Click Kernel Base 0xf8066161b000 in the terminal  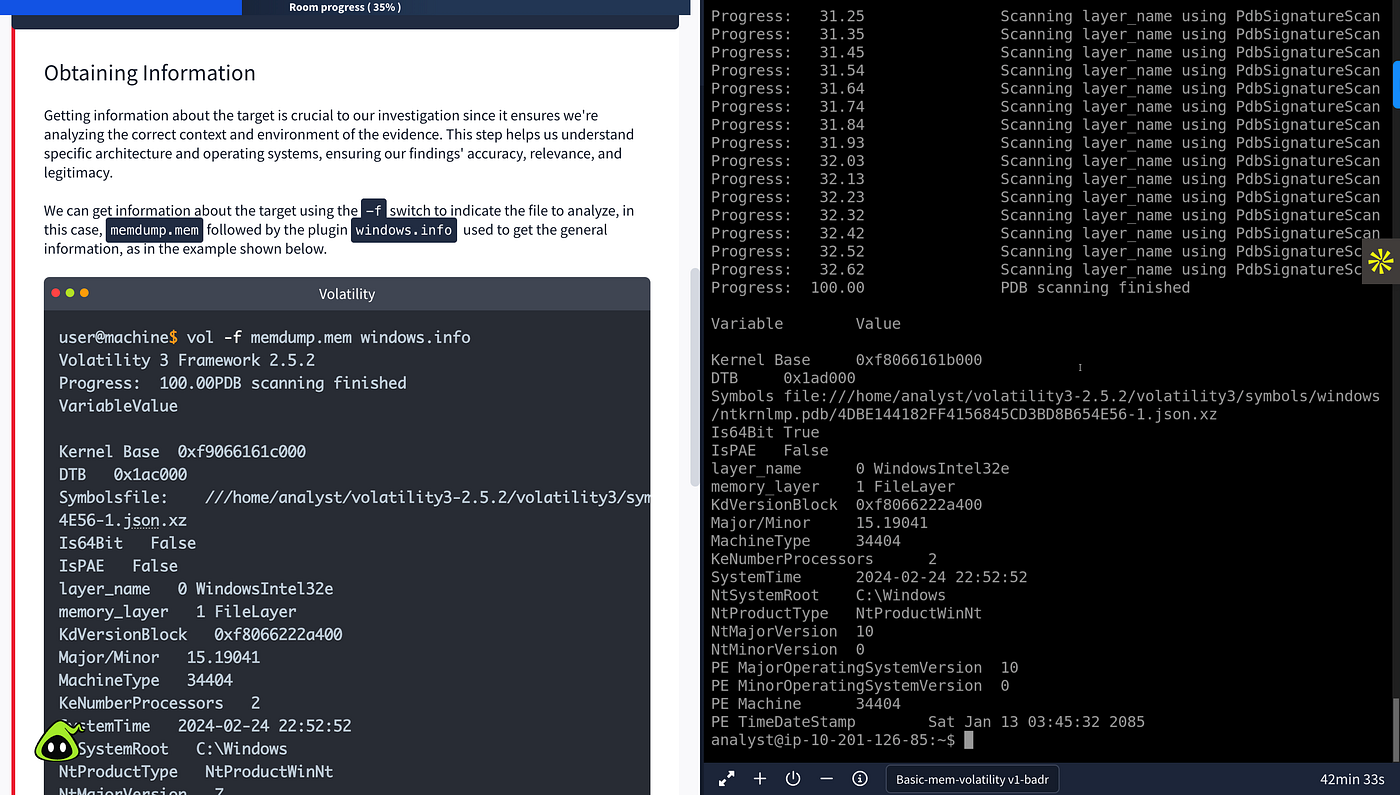coord(846,360)
